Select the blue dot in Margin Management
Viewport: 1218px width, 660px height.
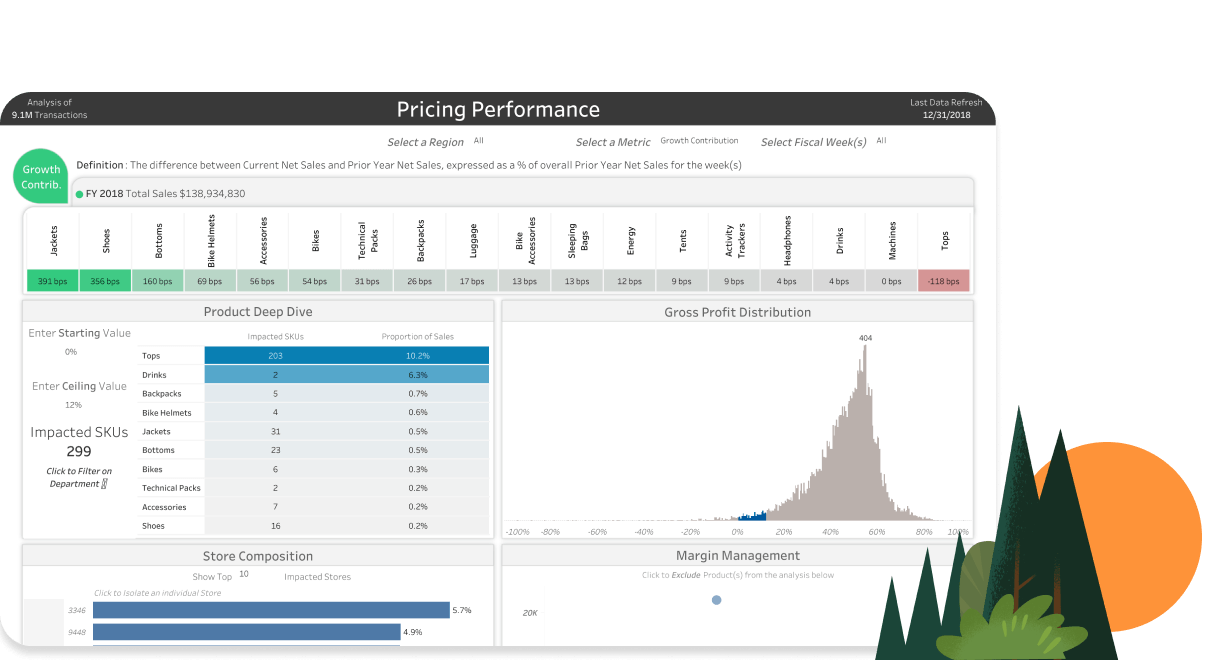(x=716, y=600)
